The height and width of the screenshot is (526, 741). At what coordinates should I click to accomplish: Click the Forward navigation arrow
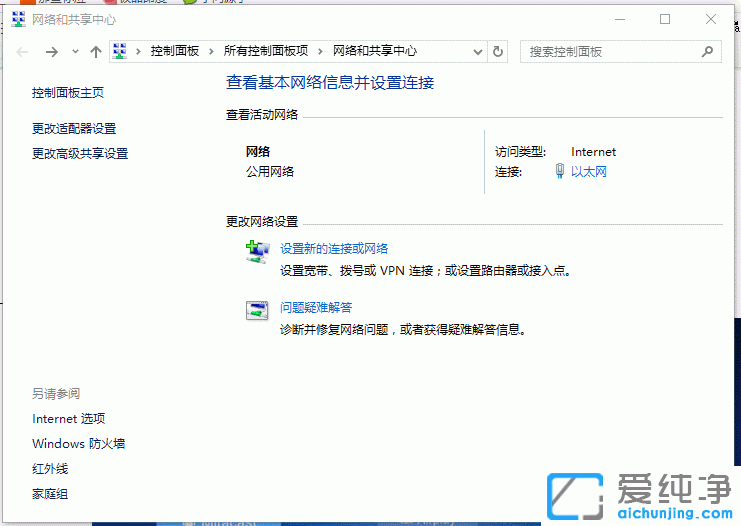52,52
